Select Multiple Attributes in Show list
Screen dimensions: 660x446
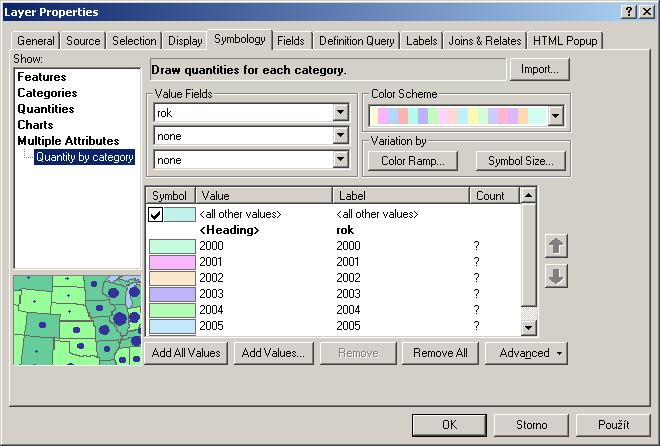tap(68, 141)
